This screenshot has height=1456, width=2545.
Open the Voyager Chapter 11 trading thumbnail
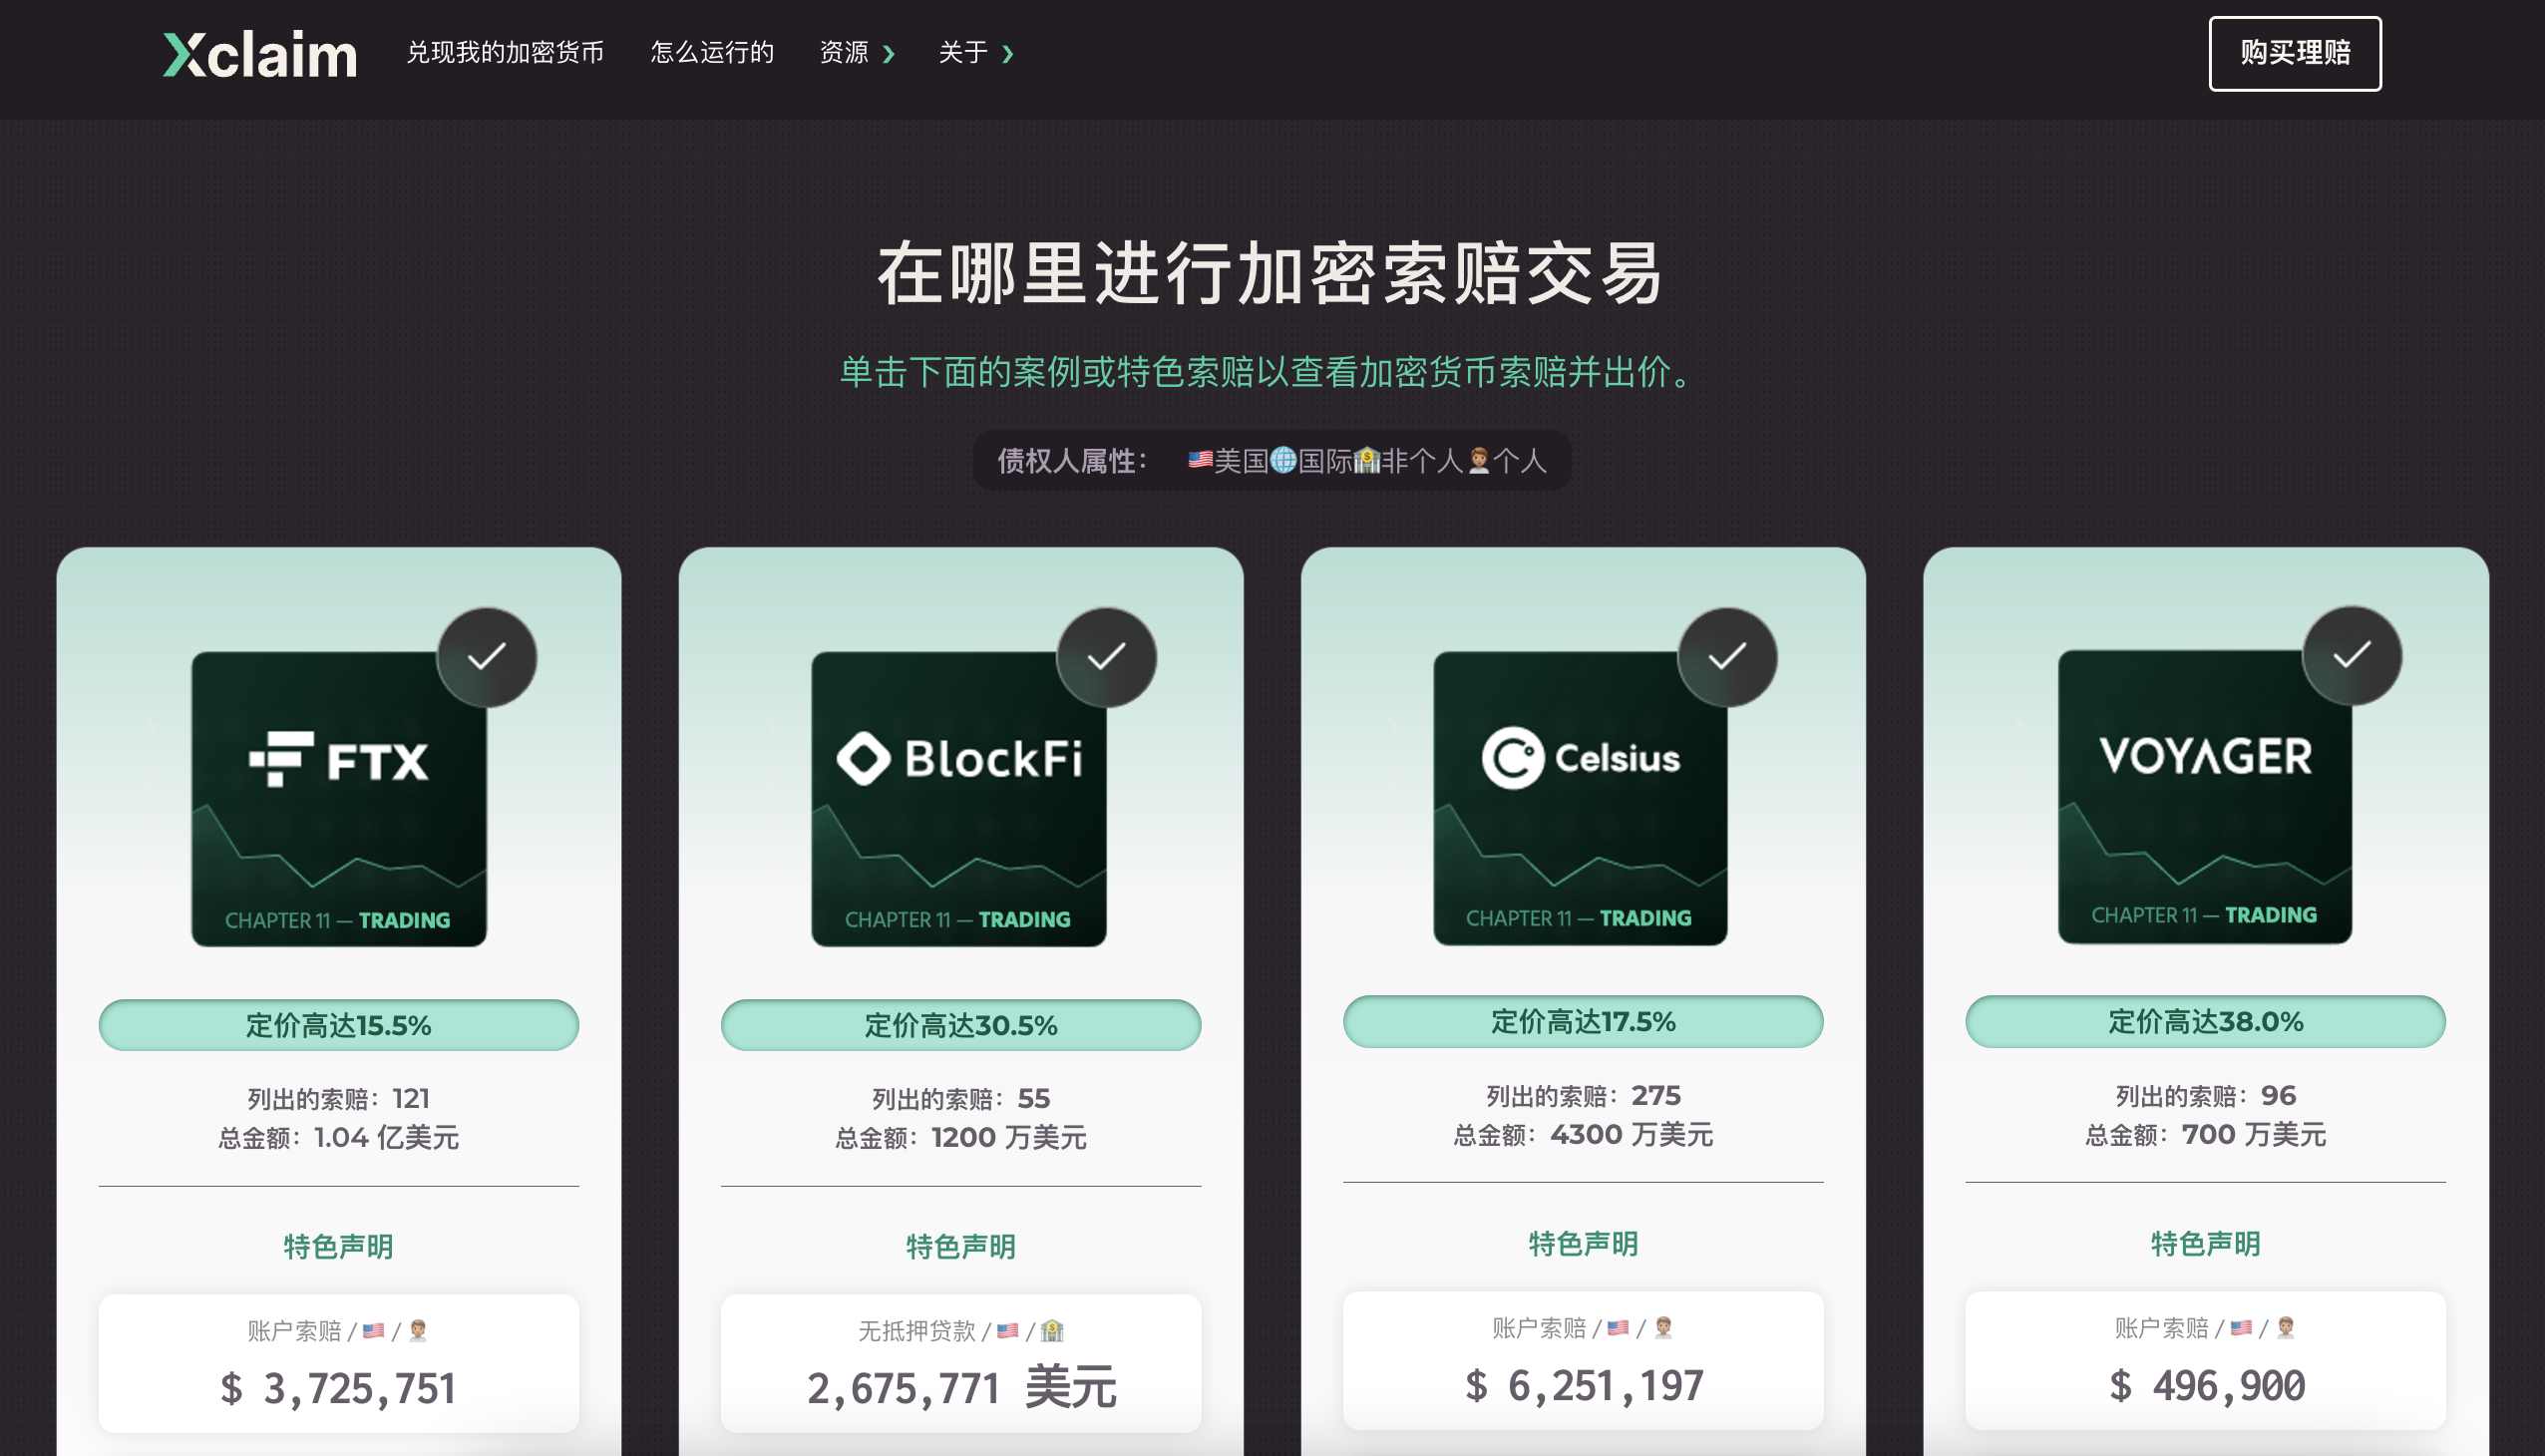pyautogui.click(x=2205, y=797)
